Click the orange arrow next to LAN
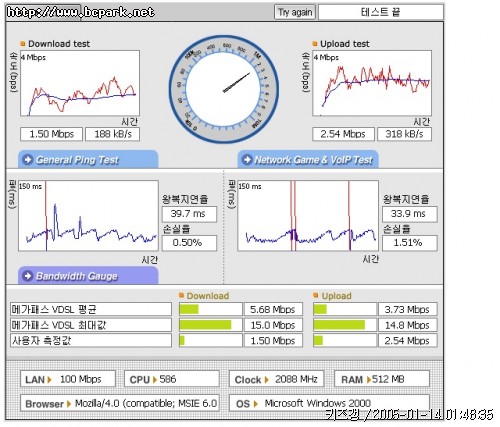 pyautogui.click(x=50, y=380)
